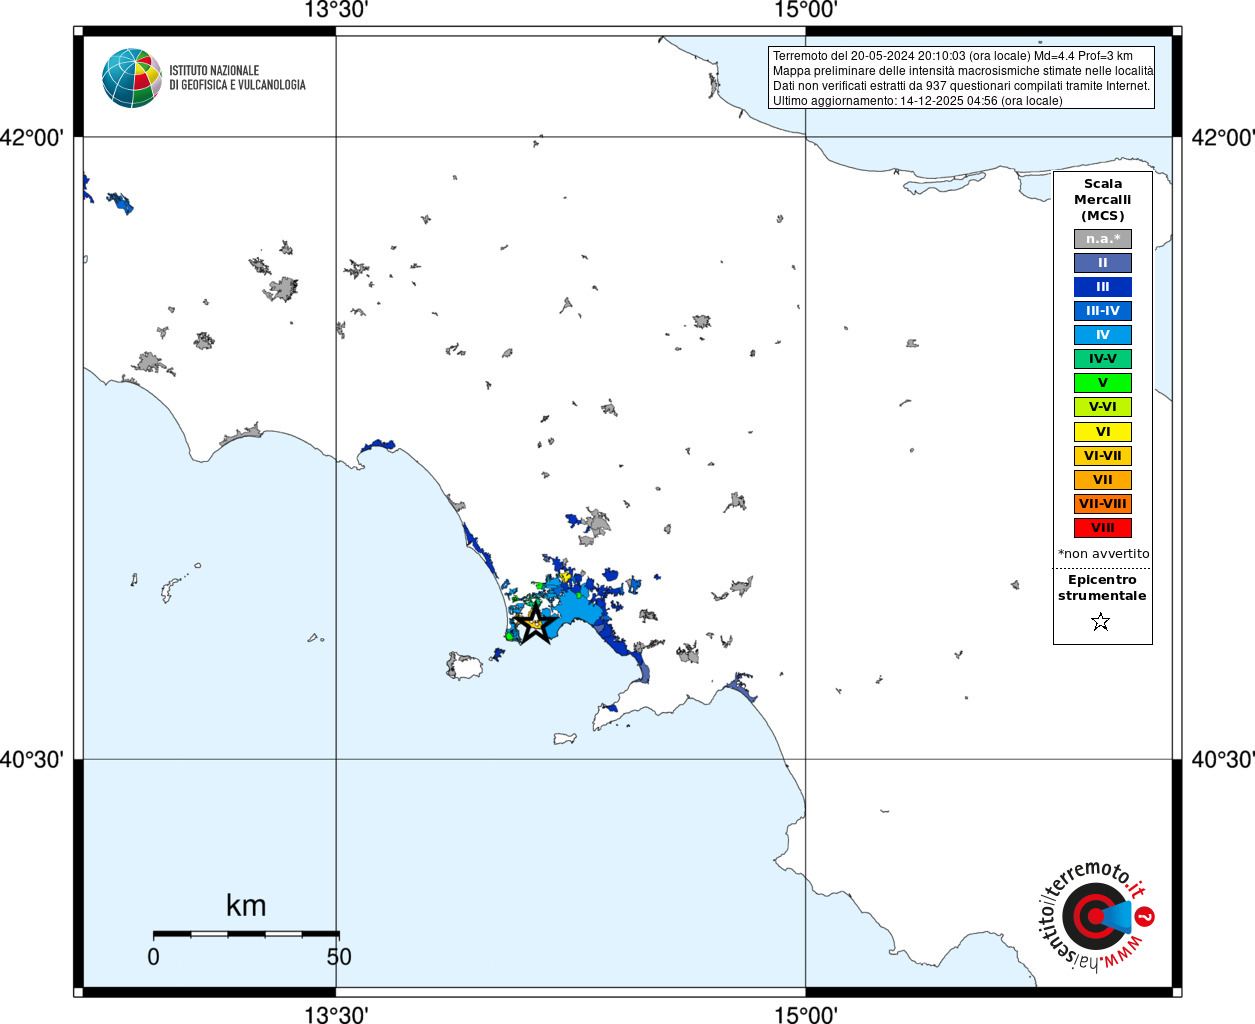
Task: Click the bottom 13°30' longitude label
Action: (x=336, y=1015)
